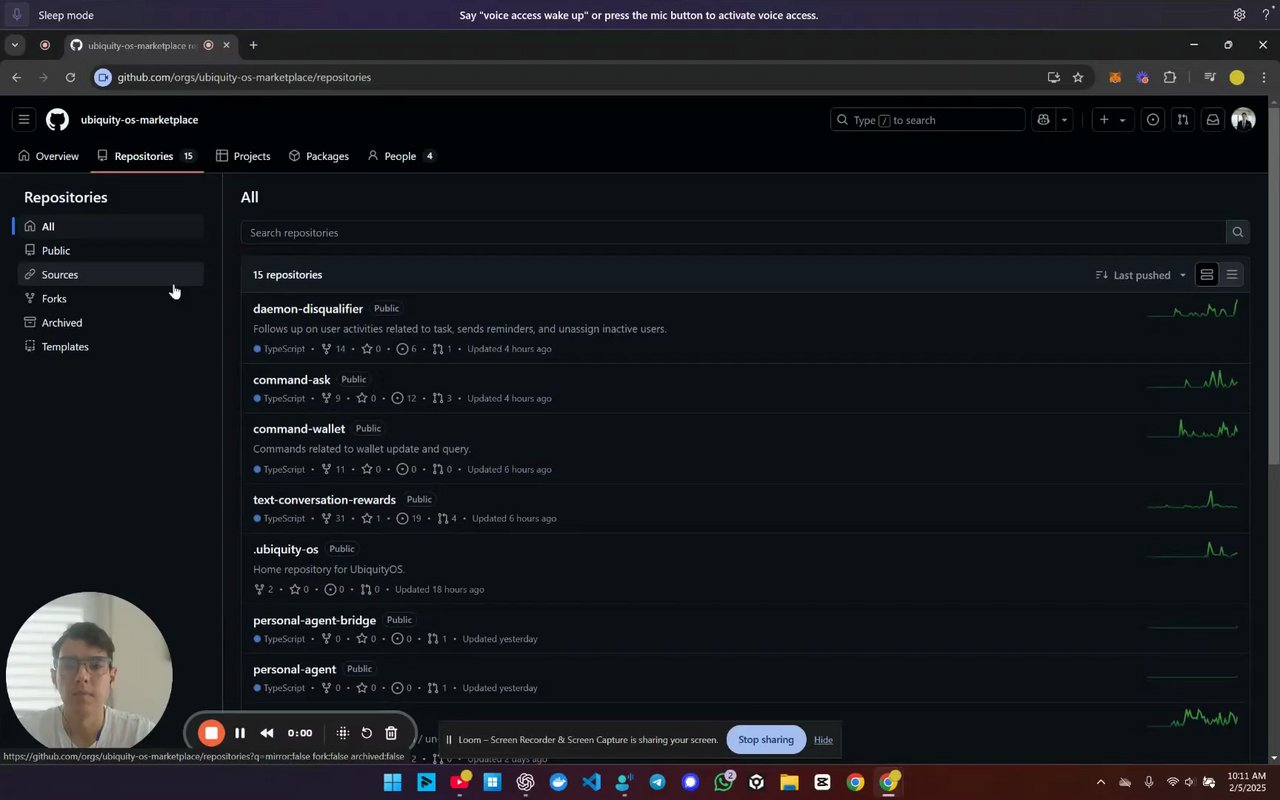Click the issues count 12 for command-ask
Viewport: 1280px width, 800px height.
tap(406, 398)
